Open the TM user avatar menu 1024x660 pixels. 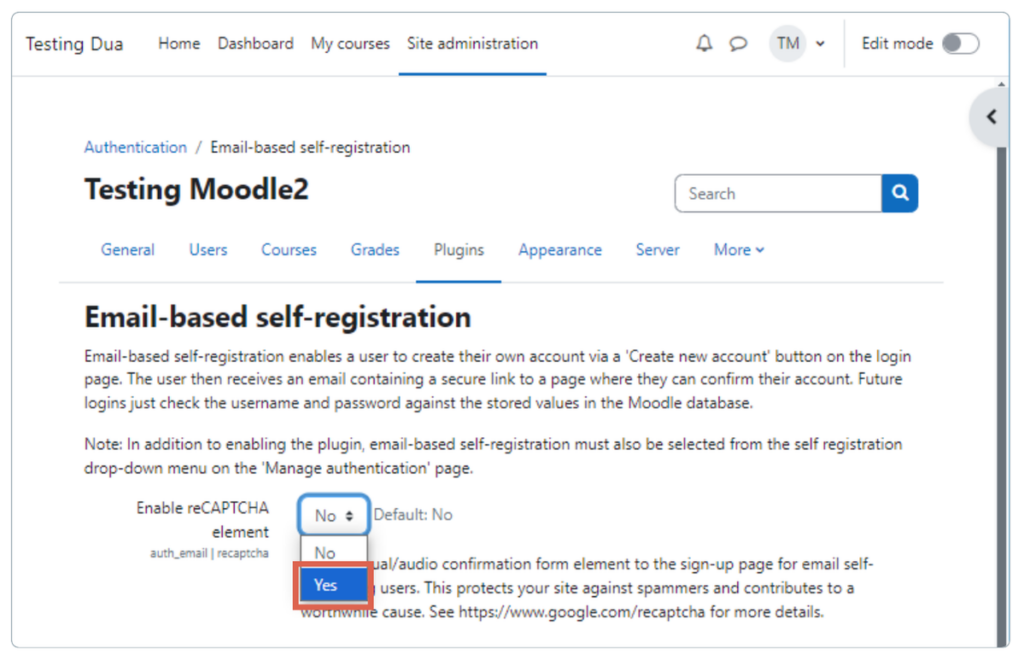click(788, 43)
